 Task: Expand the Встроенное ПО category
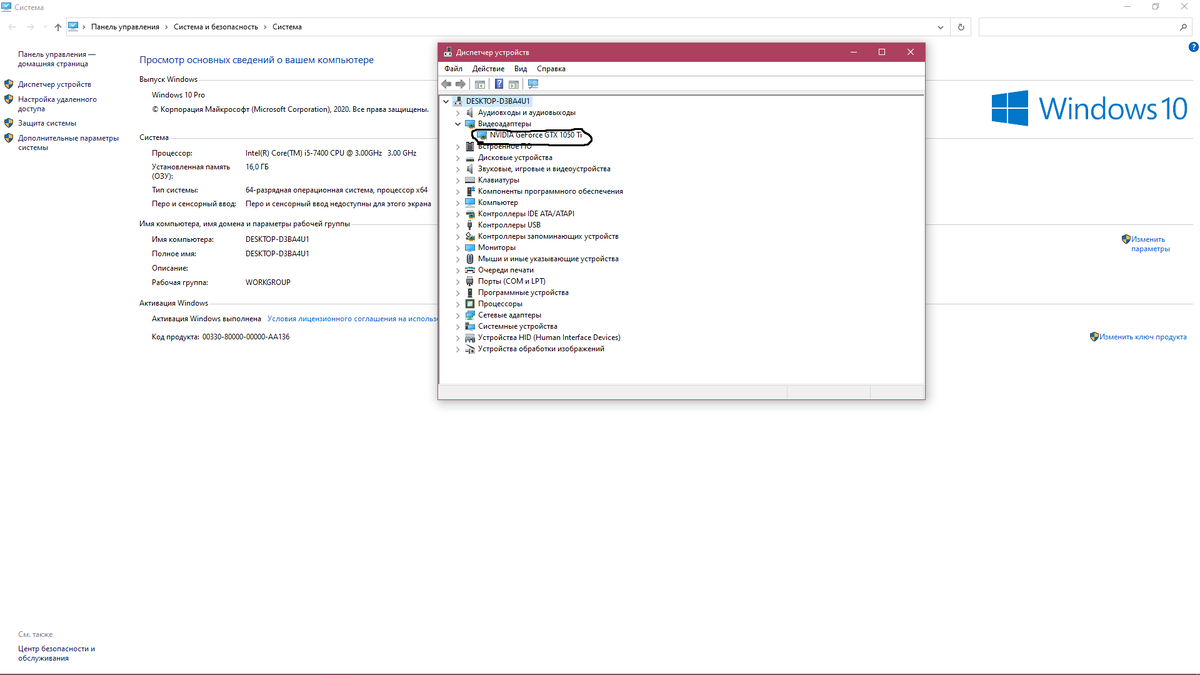pos(458,146)
